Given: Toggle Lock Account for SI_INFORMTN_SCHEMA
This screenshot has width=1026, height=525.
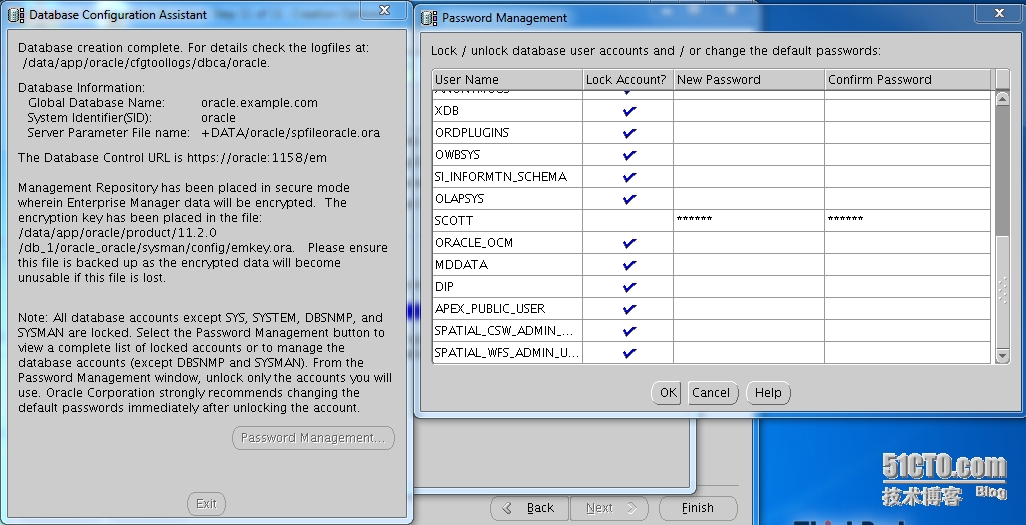Looking at the screenshot, I should 629,177.
